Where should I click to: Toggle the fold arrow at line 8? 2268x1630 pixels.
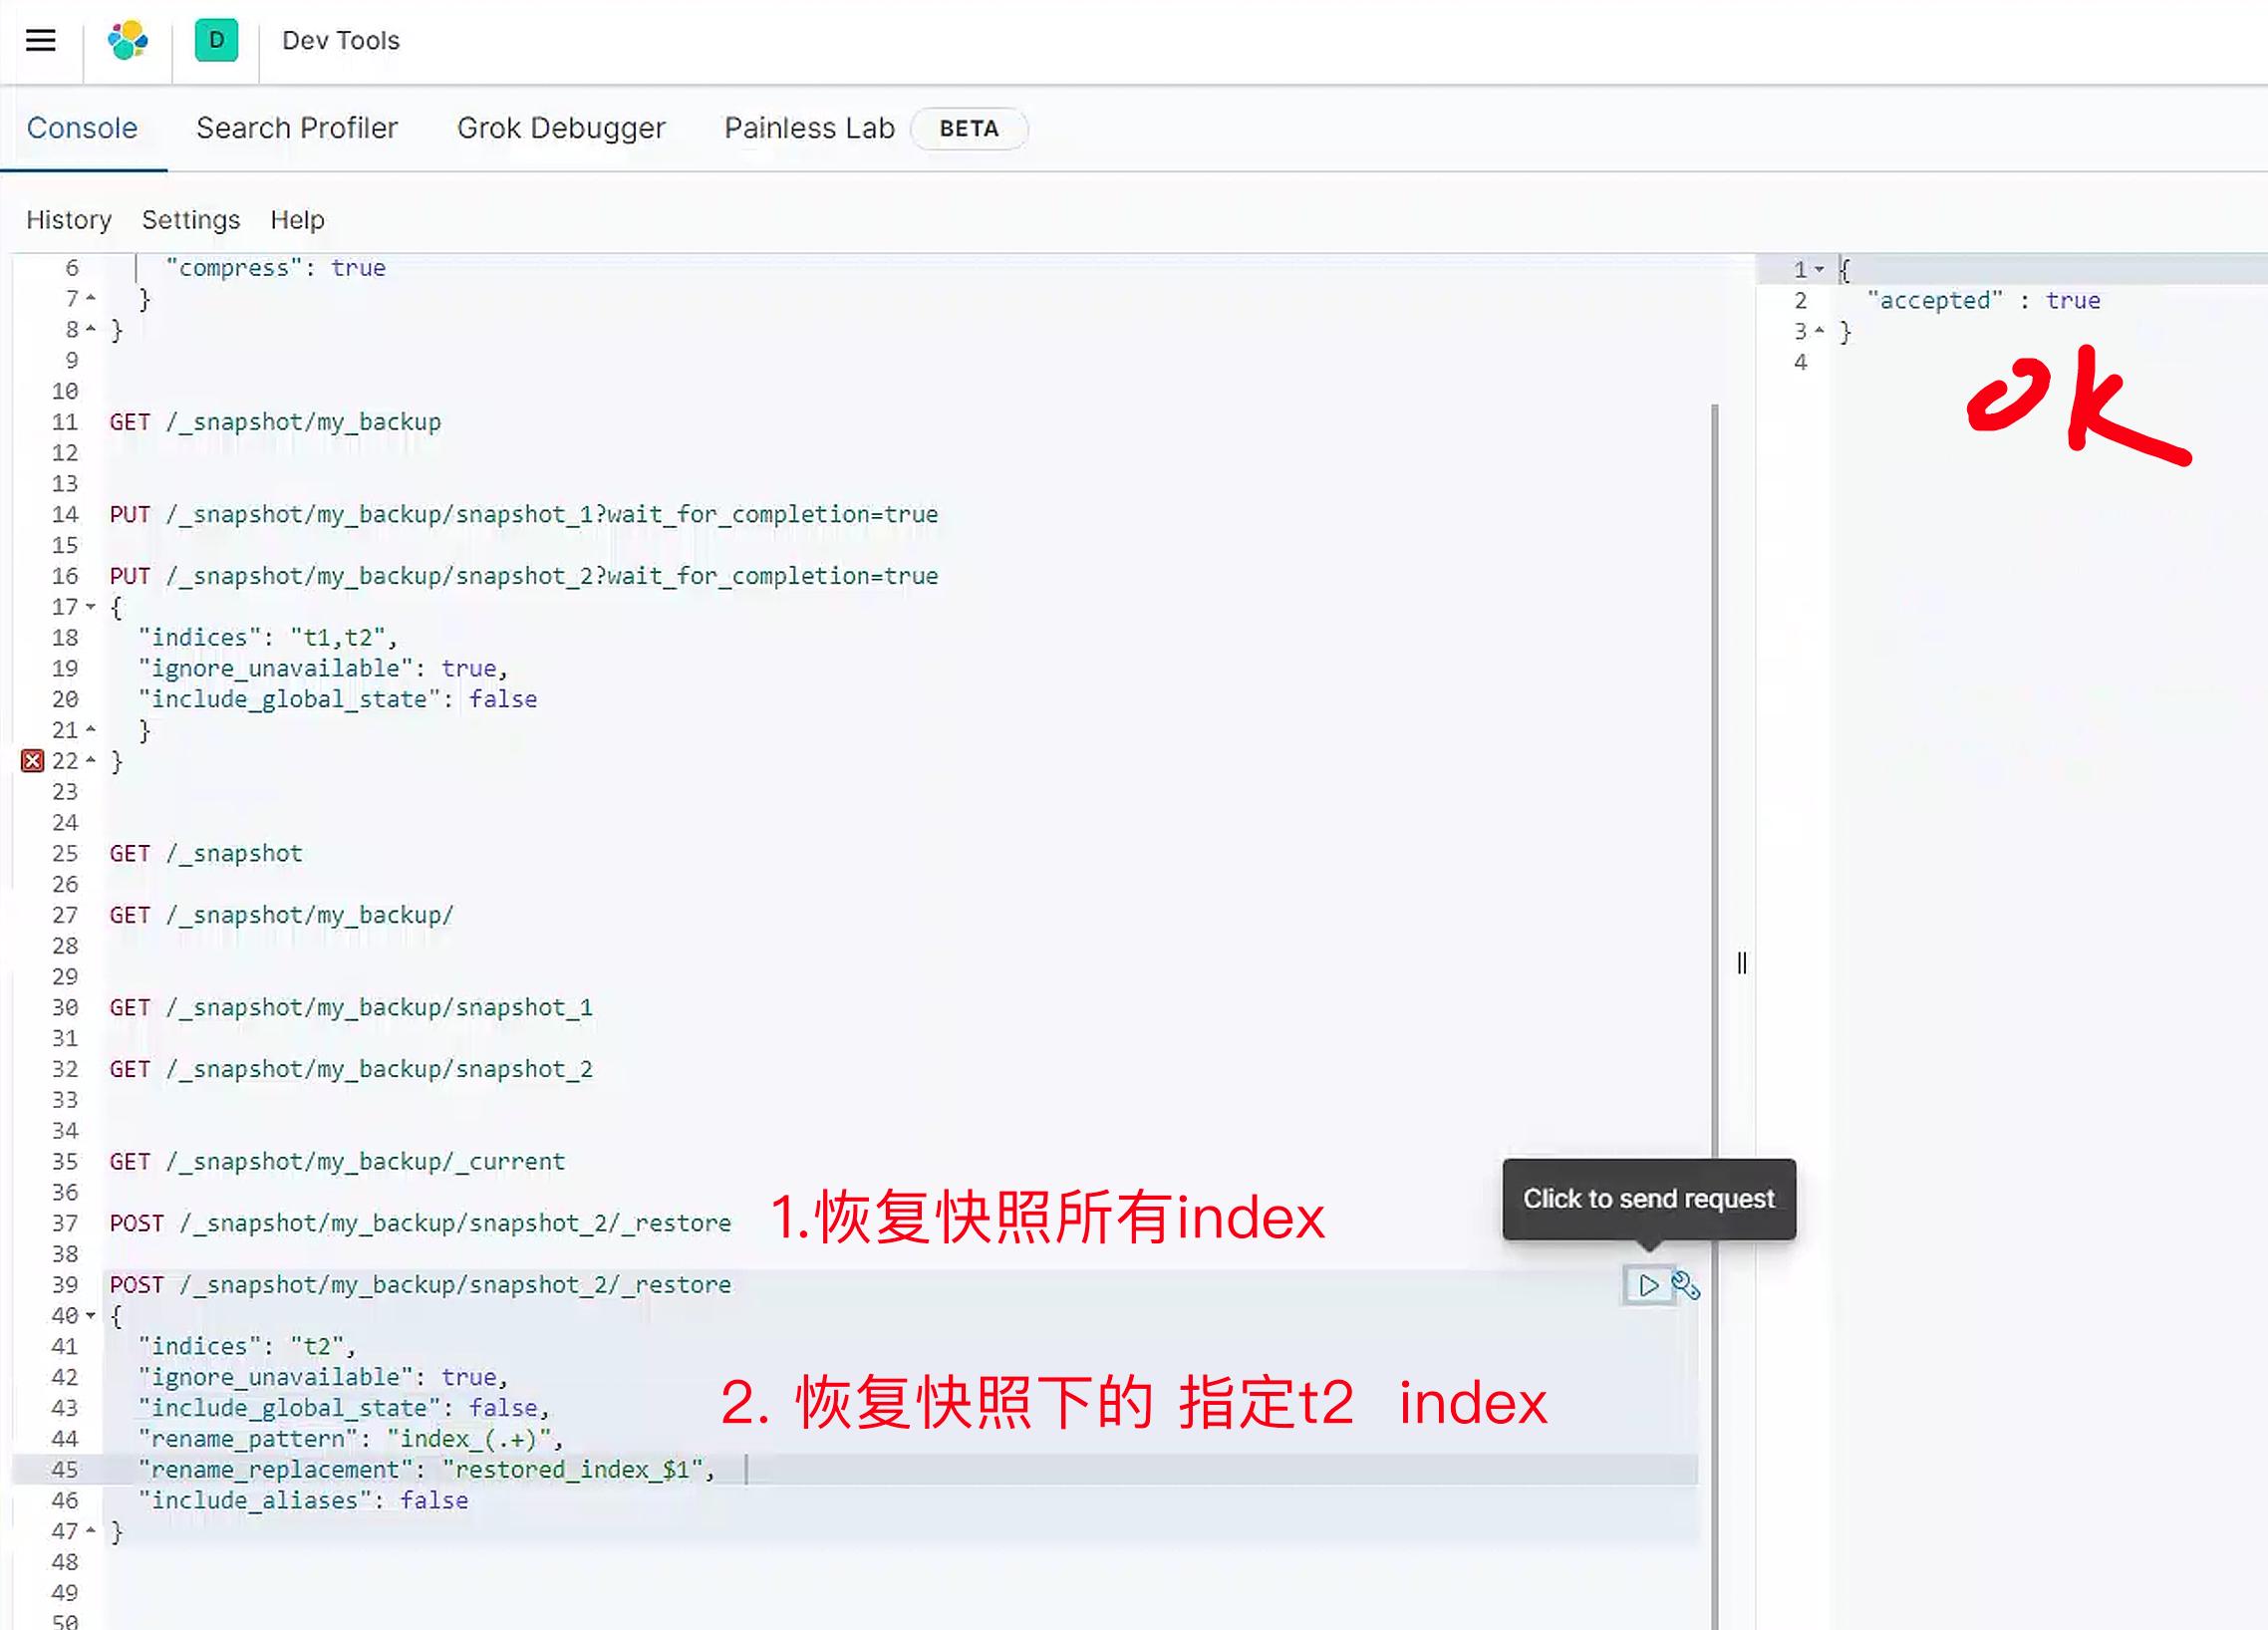point(91,330)
